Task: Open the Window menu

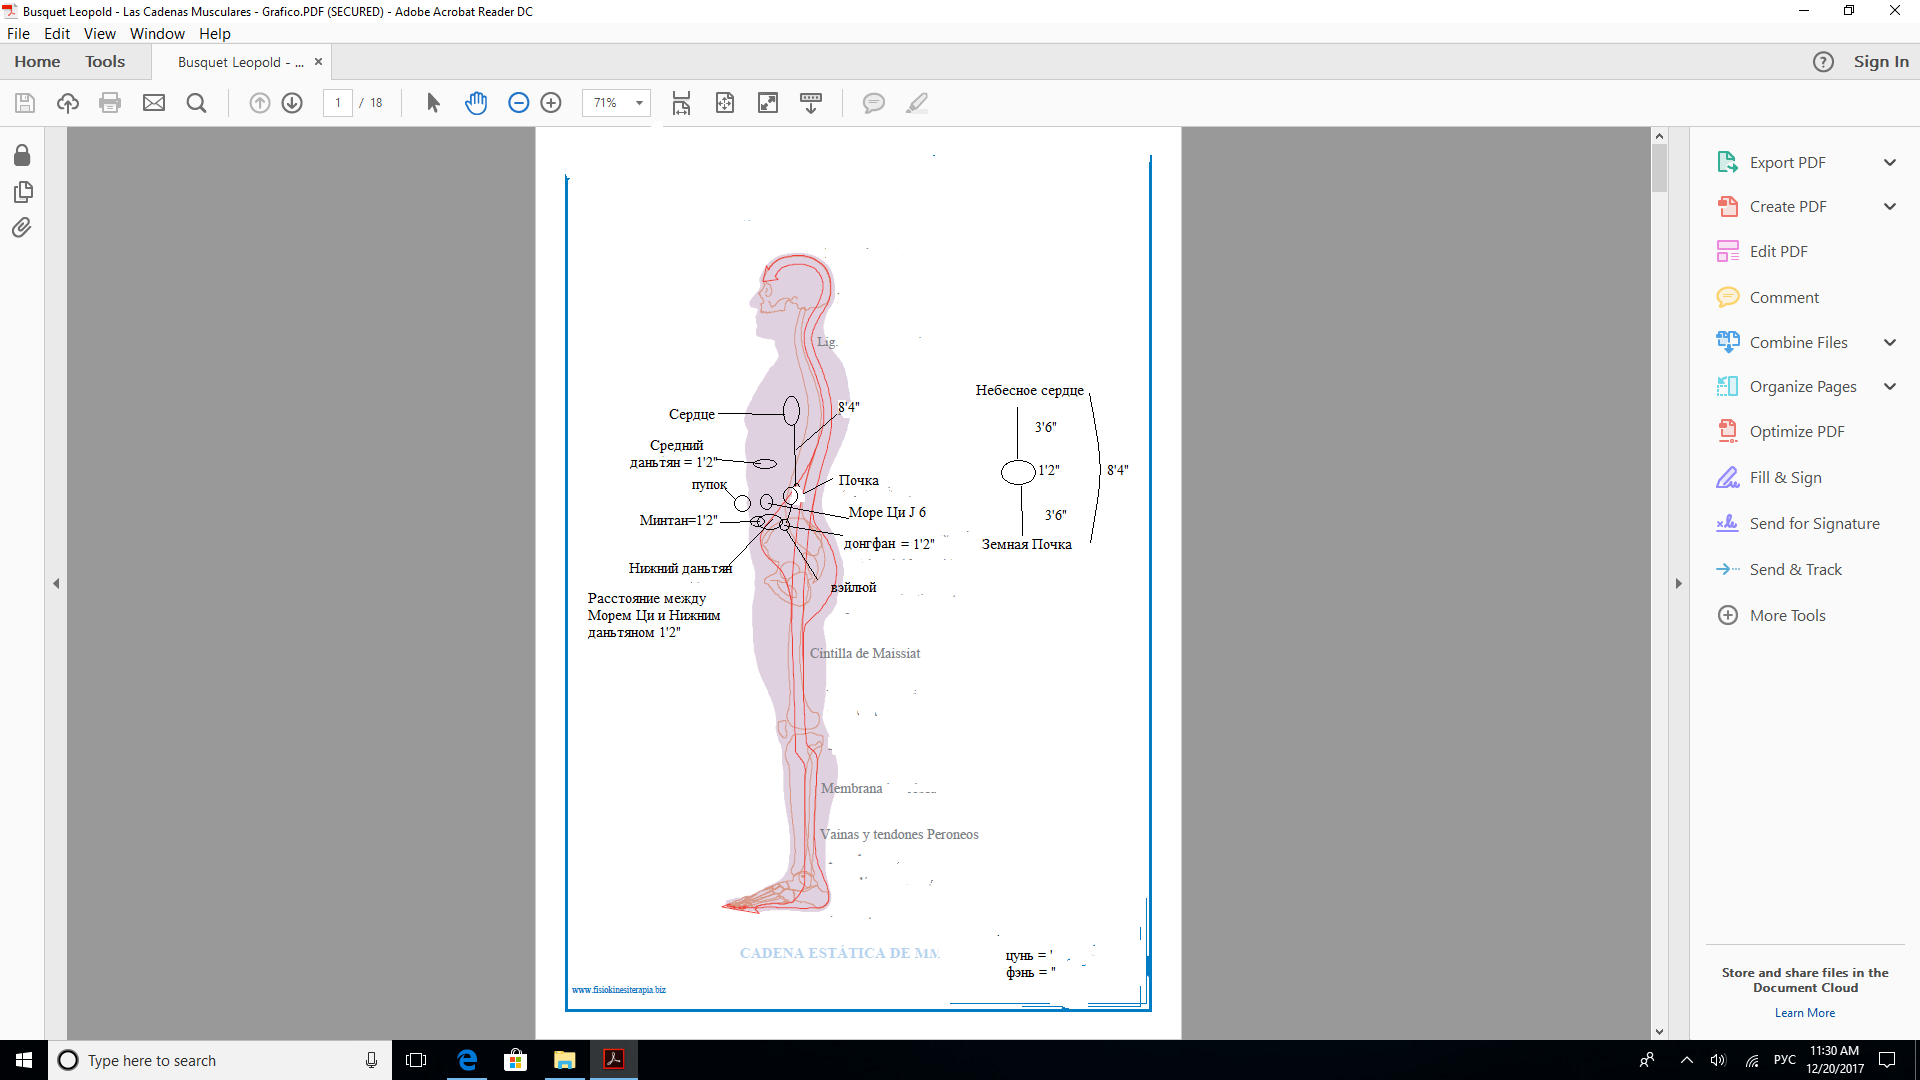Action: tap(157, 33)
